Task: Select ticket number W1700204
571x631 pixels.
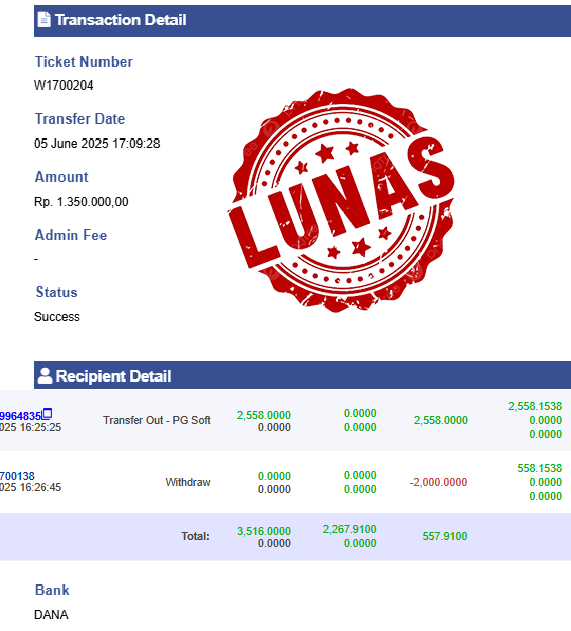Action: (x=64, y=85)
